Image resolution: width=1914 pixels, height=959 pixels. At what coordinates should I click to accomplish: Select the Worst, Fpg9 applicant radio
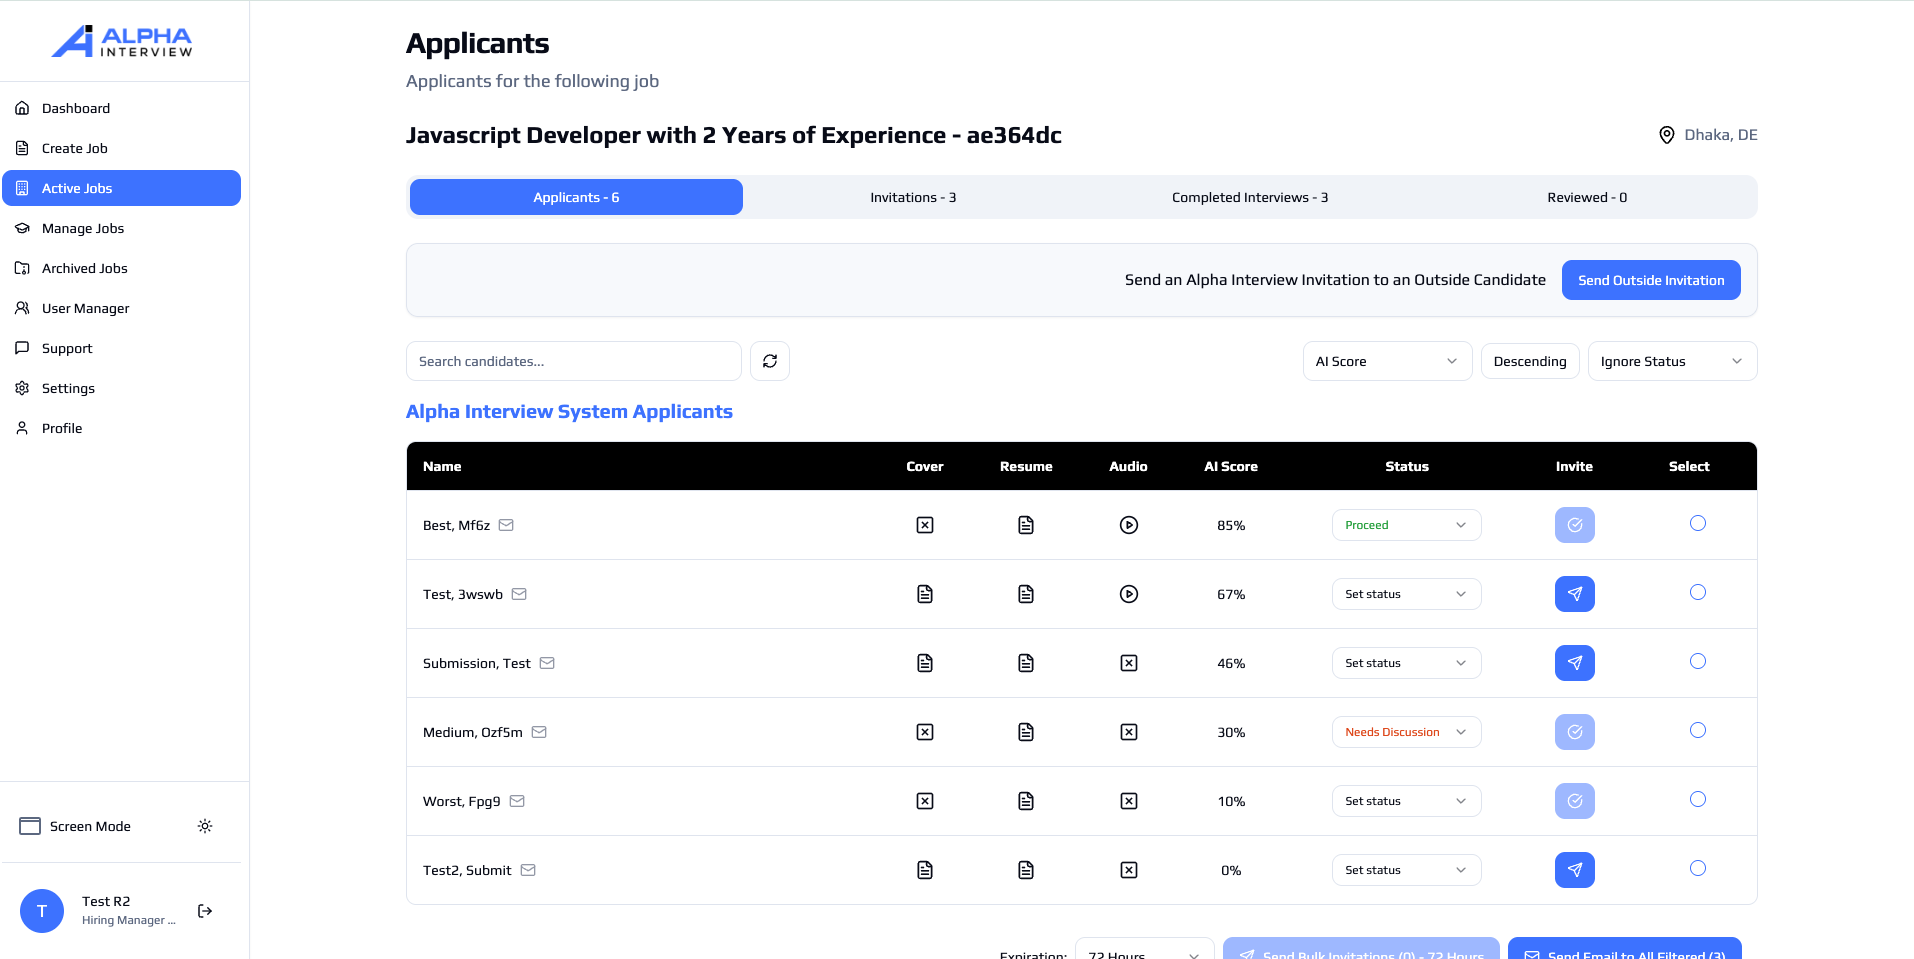tap(1697, 799)
